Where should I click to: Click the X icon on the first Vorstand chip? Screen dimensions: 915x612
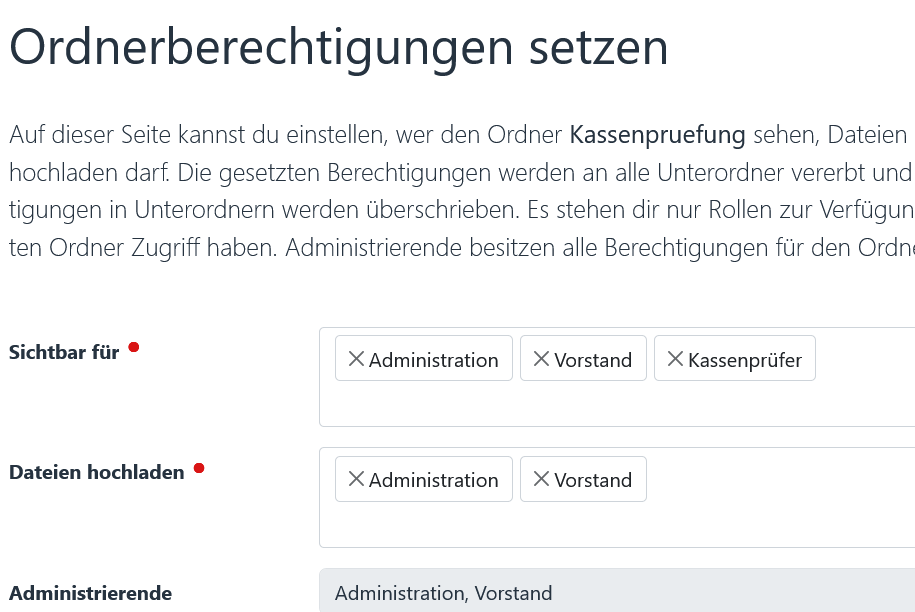[541, 358]
